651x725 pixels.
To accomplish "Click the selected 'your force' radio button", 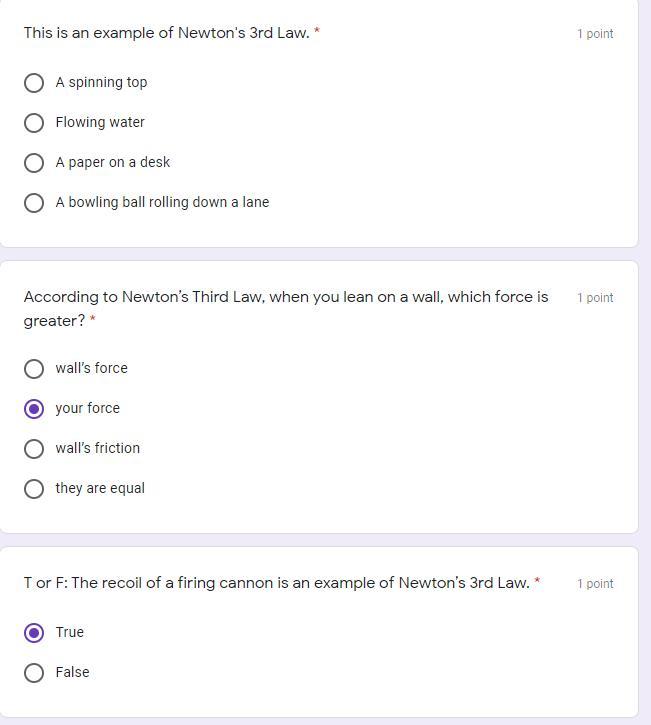I will coord(34,408).
